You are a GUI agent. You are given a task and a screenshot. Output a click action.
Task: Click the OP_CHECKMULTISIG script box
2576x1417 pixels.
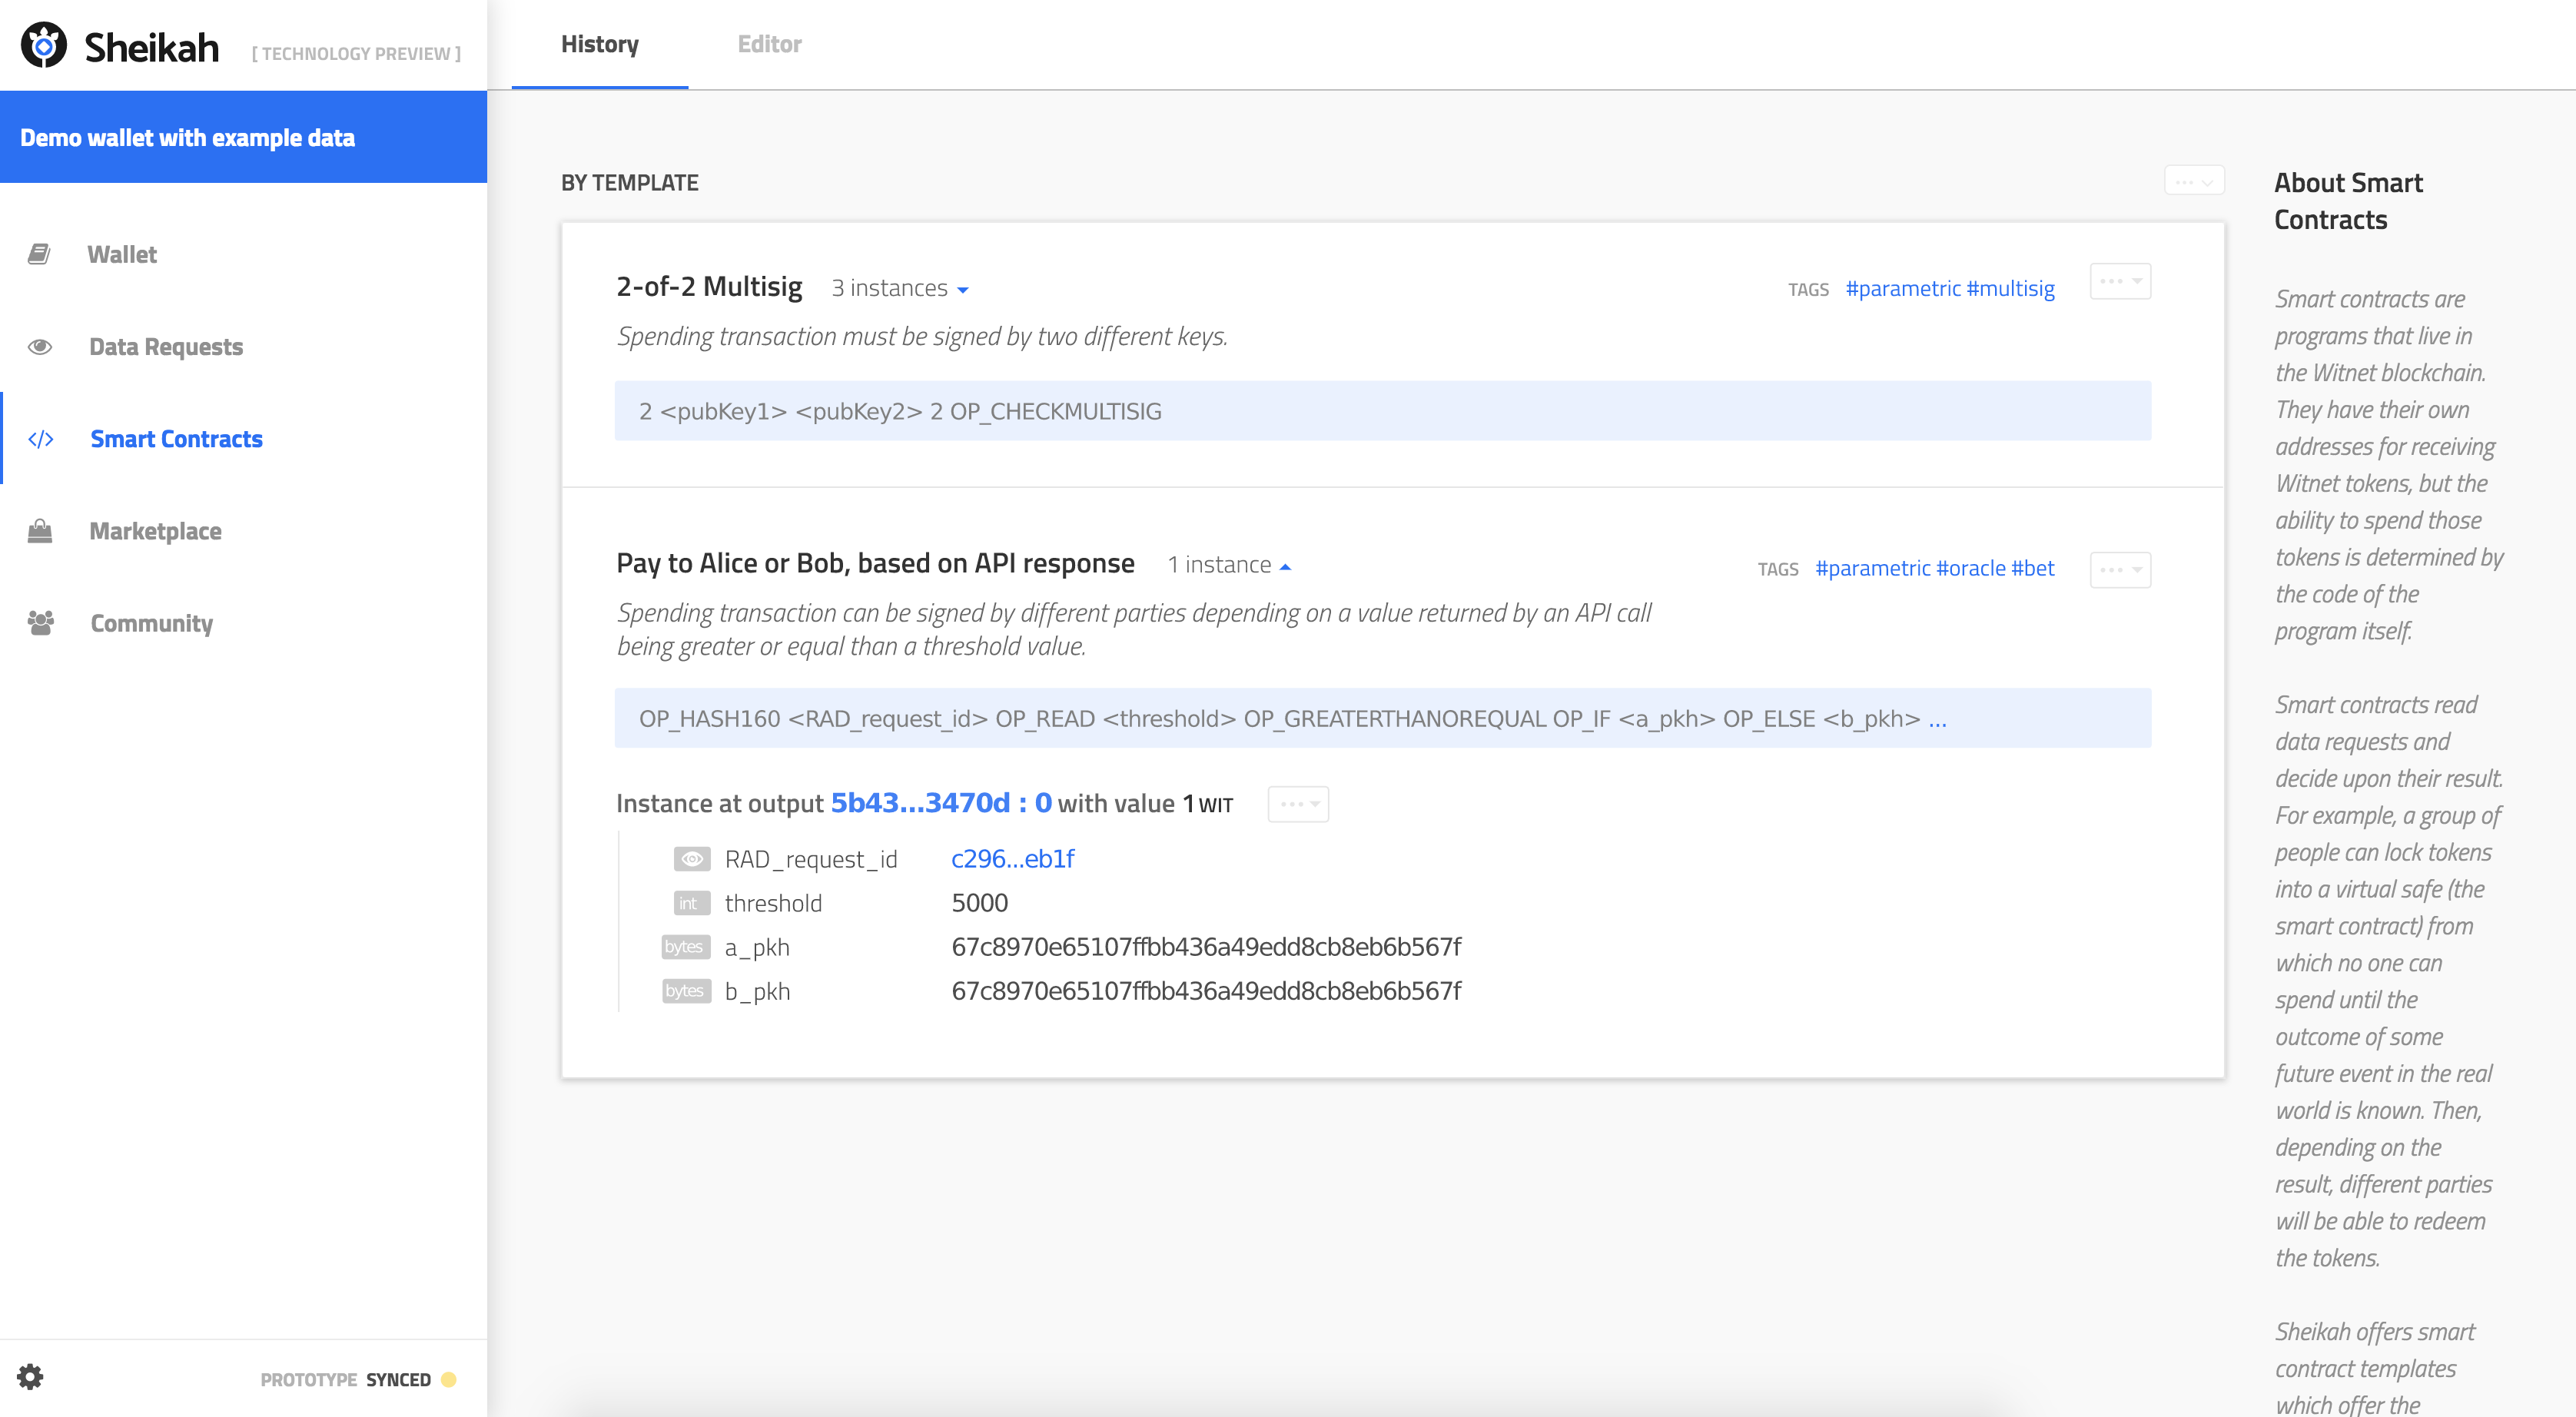tap(1382, 411)
